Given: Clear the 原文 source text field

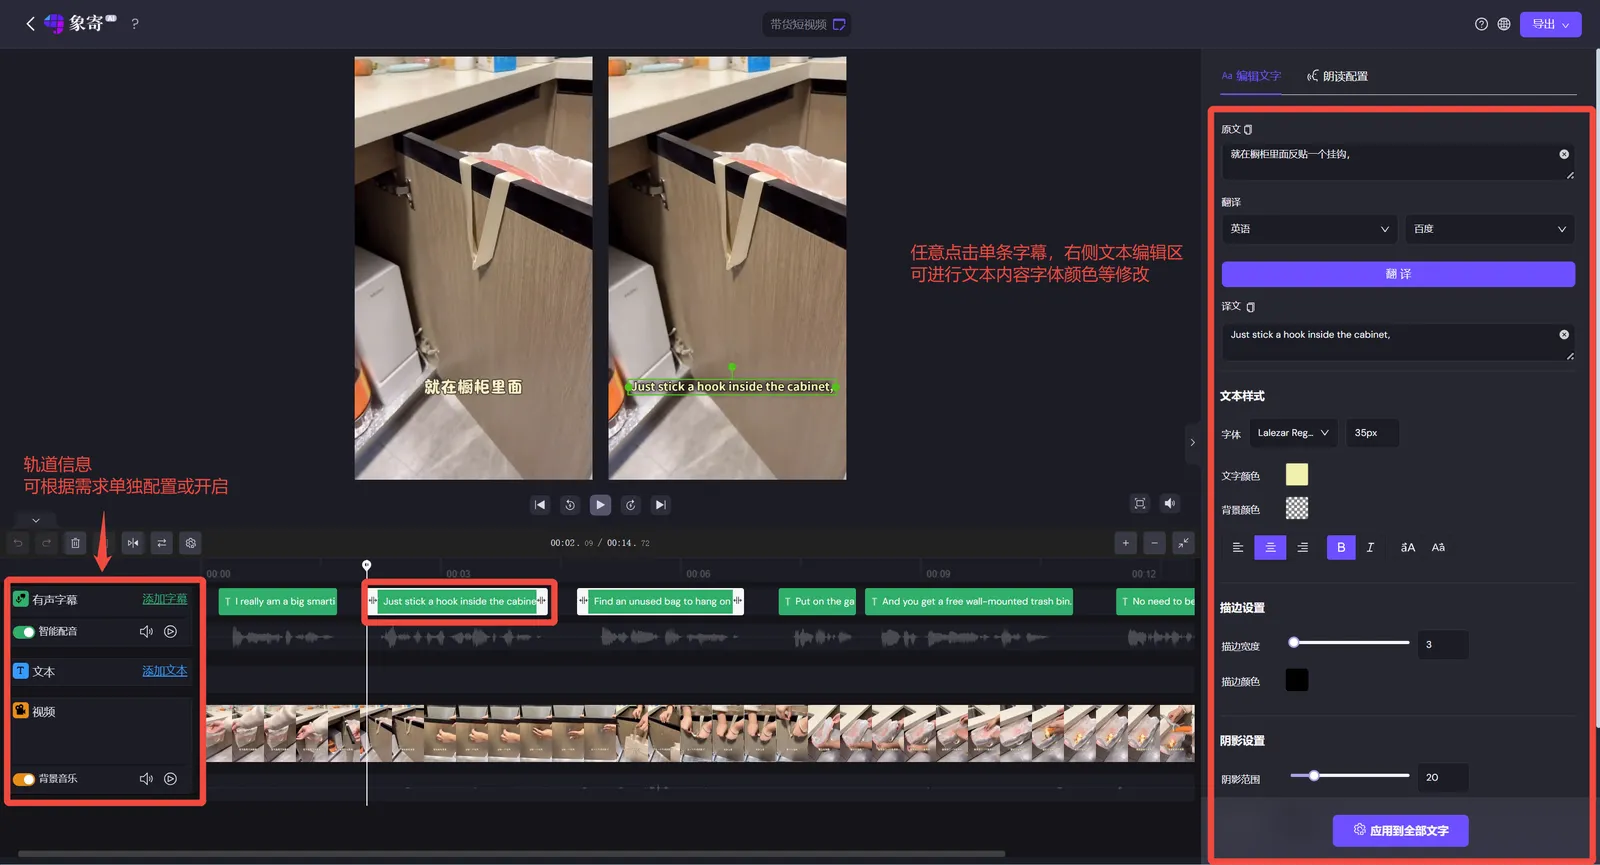Looking at the screenshot, I should pos(1564,154).
